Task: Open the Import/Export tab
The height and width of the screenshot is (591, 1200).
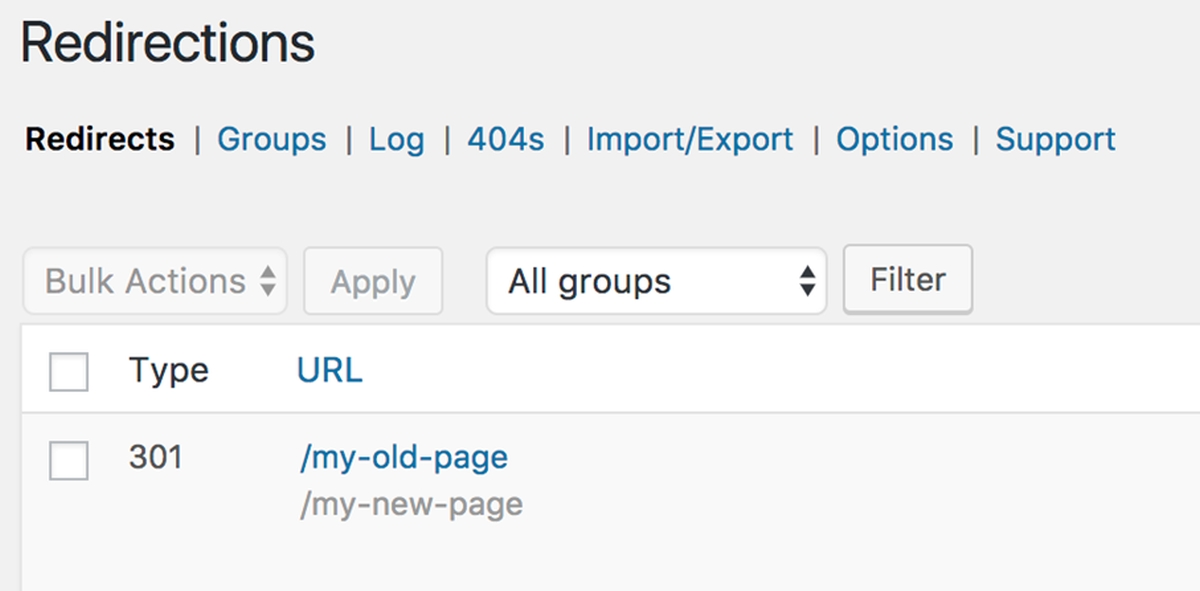Action: tap(689, 139)
